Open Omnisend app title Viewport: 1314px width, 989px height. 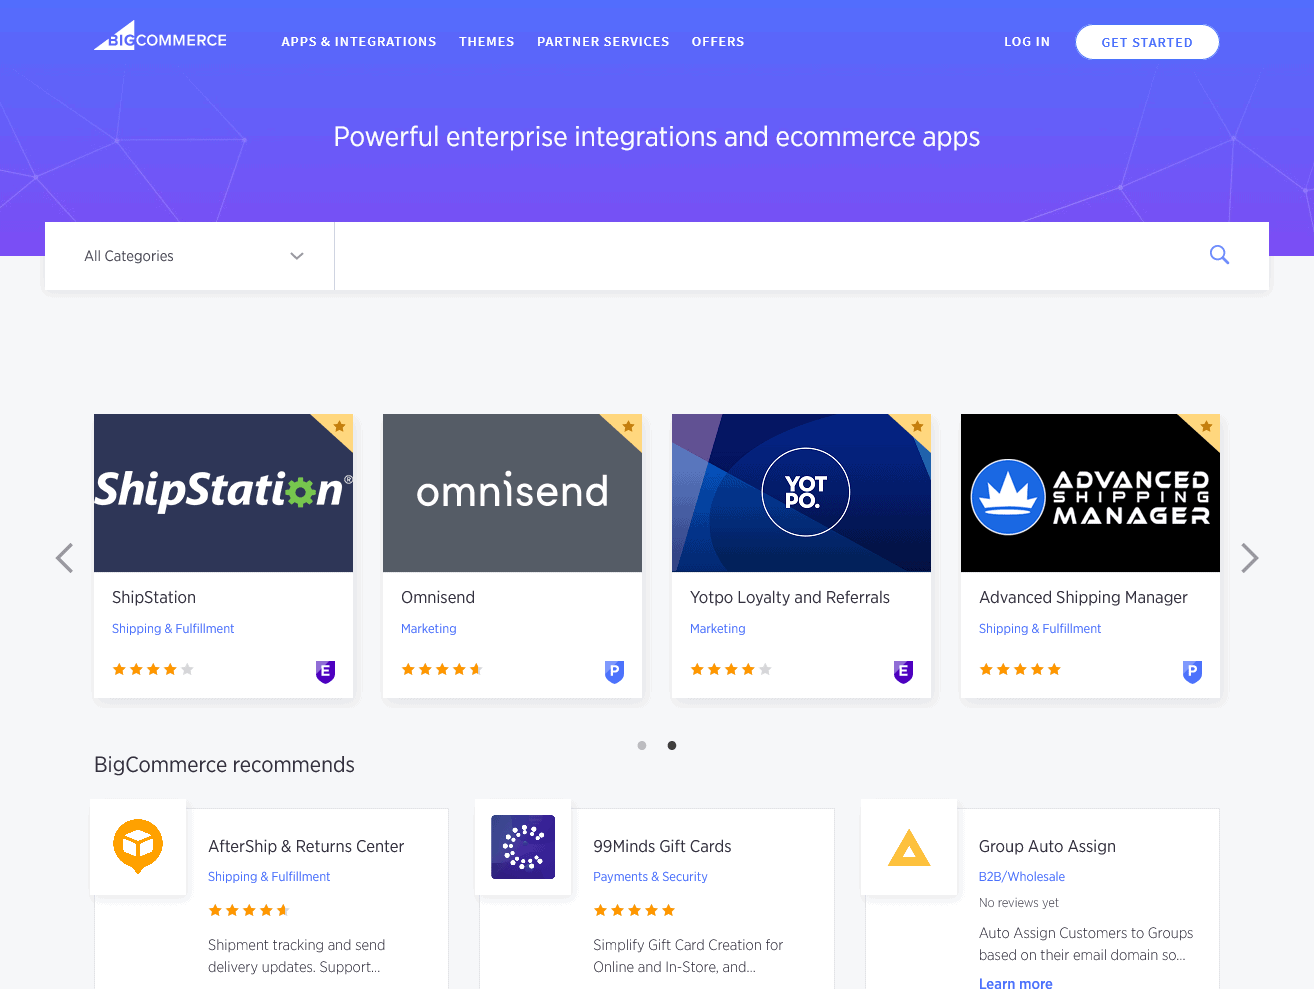tap(438, 597)
